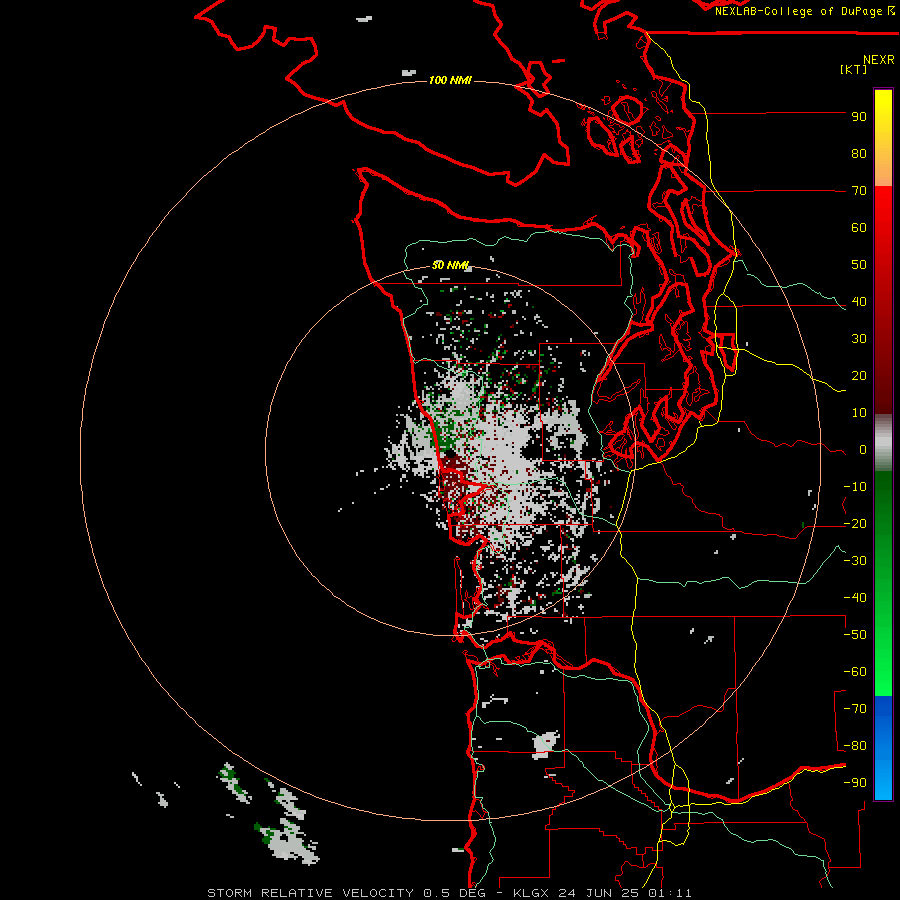The image size is (900, 900).
Task: Click the 10 value on the velocity scale
Action: coord(859,413)
